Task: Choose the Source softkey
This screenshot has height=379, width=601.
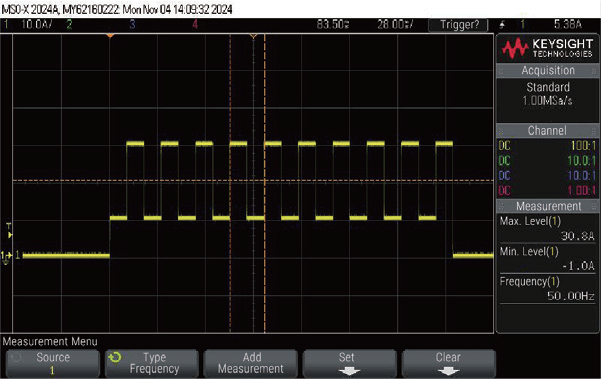Action: point(53,363)
